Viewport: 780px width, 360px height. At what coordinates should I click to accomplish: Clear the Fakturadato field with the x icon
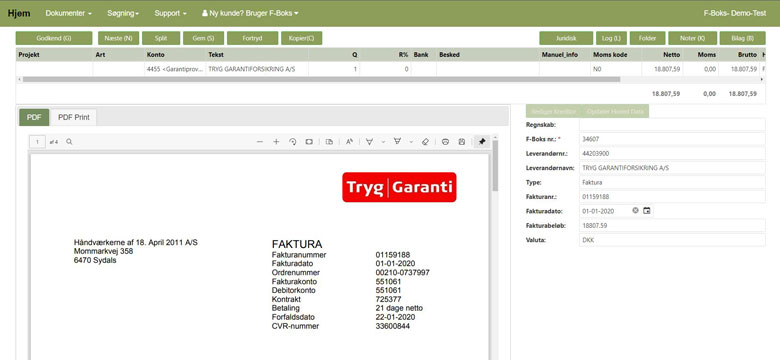click(635, 211)
